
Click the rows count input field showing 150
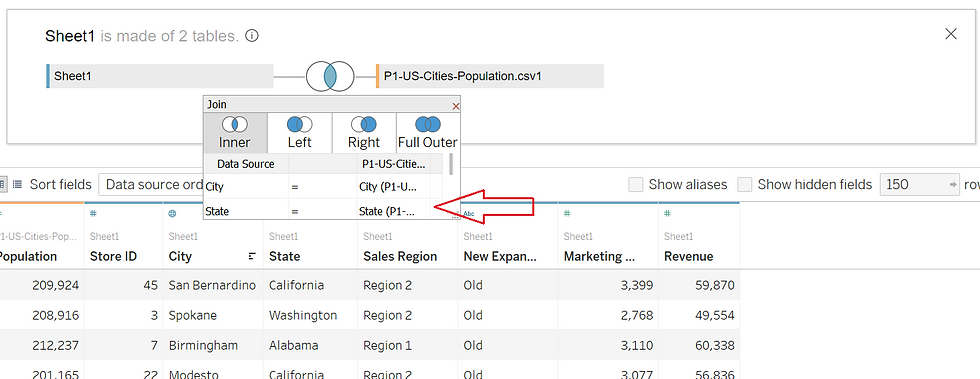(919, 184)
